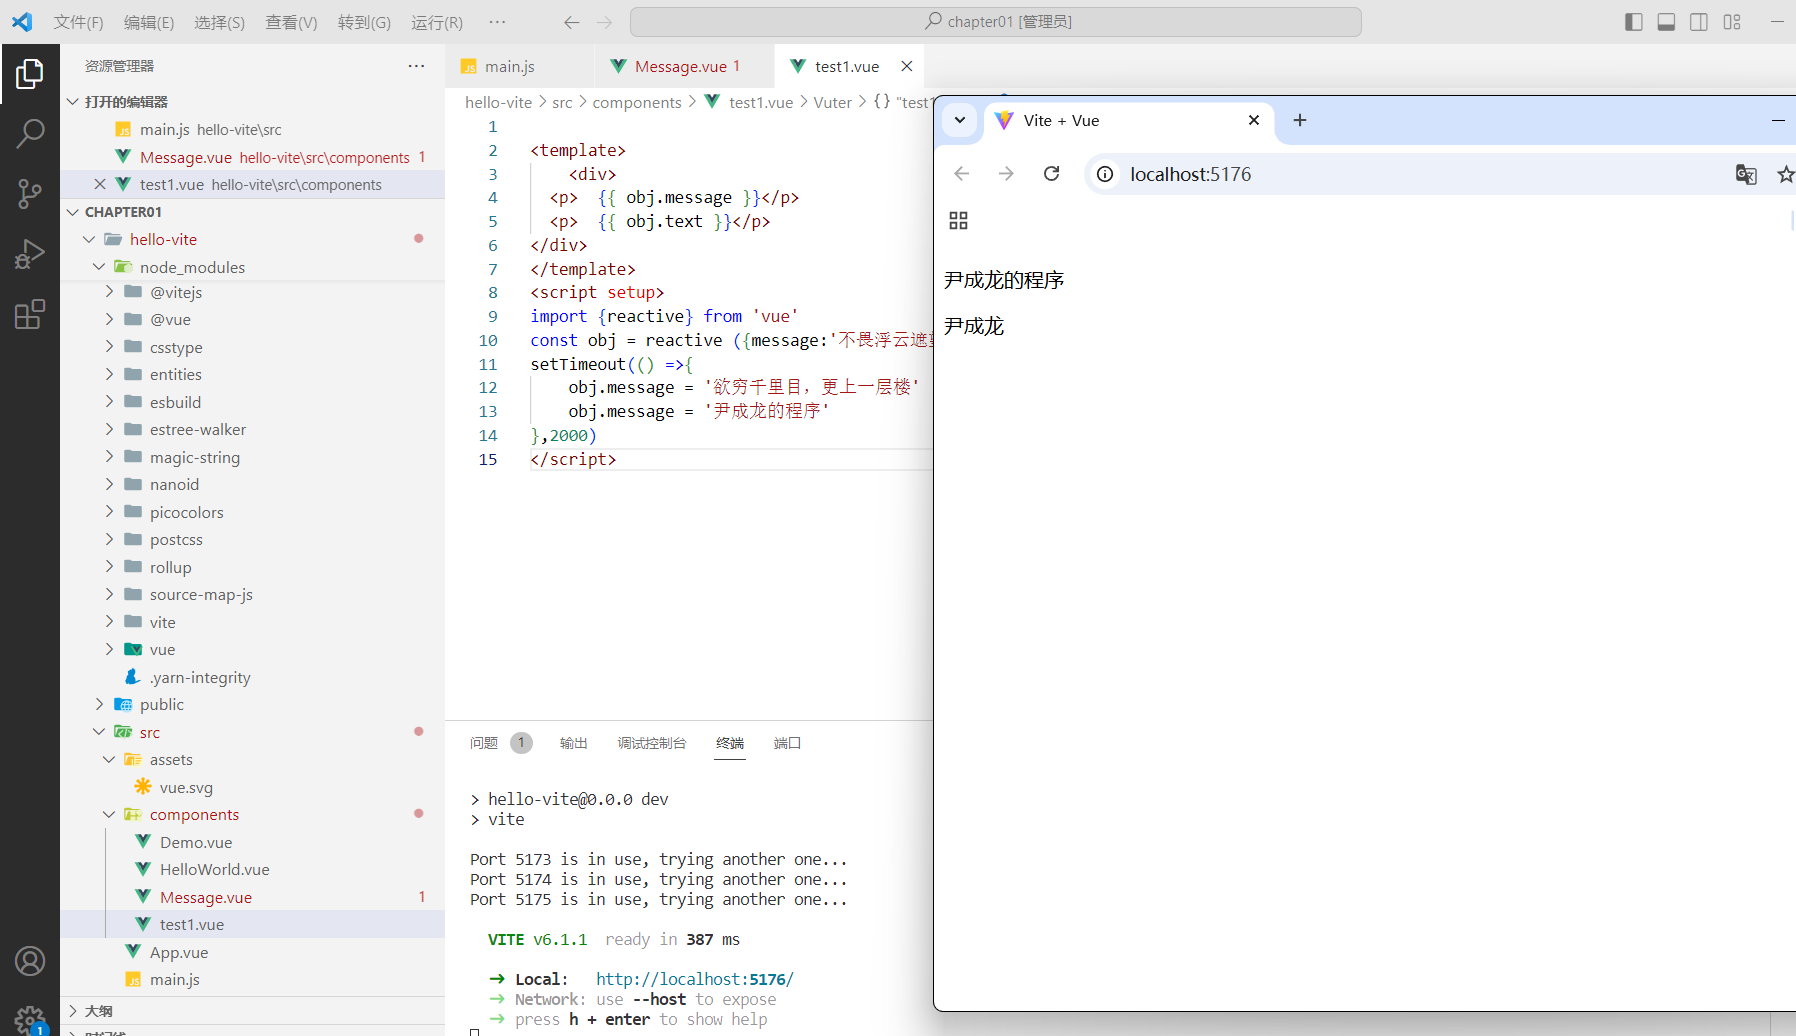Expand the @vitejs folder
Image resolution: width=1796 pixels, height=1036 pixels.
click(x=109, y=292)
